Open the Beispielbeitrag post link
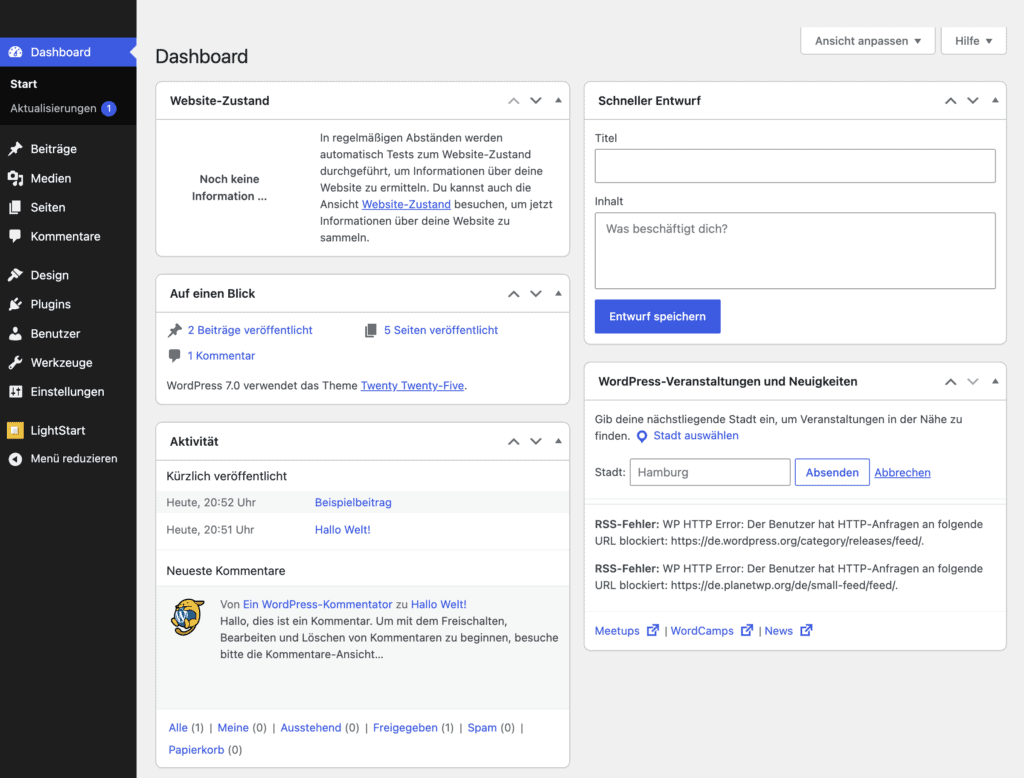 (x=353, y=502)
